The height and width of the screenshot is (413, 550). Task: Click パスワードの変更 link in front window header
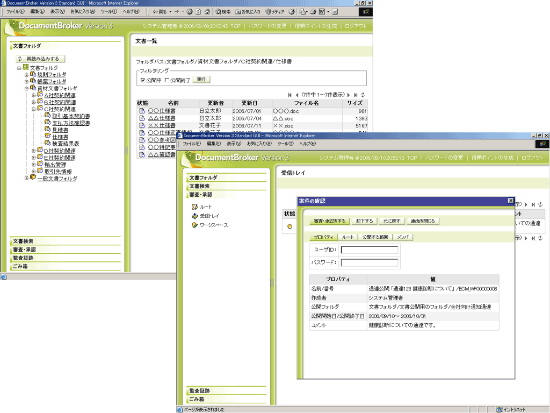point(444,158)
